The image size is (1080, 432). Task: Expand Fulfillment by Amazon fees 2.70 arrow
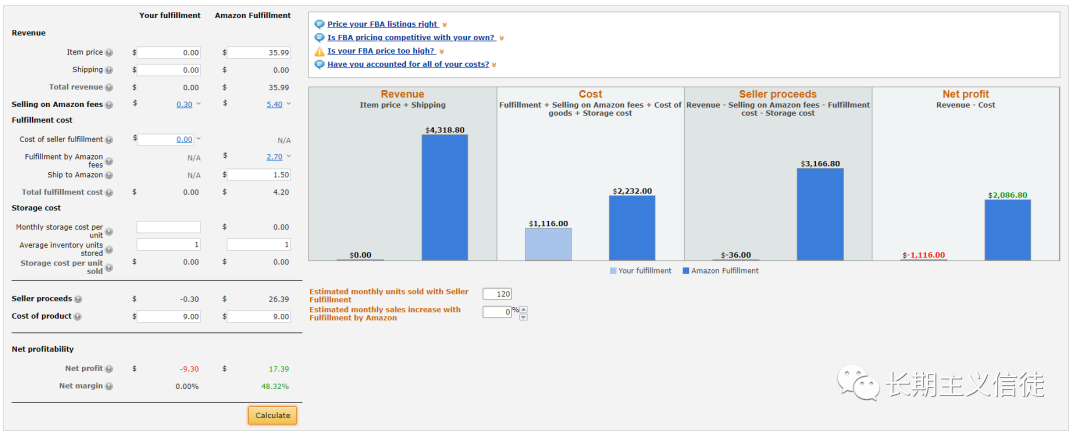coord(289,156)
